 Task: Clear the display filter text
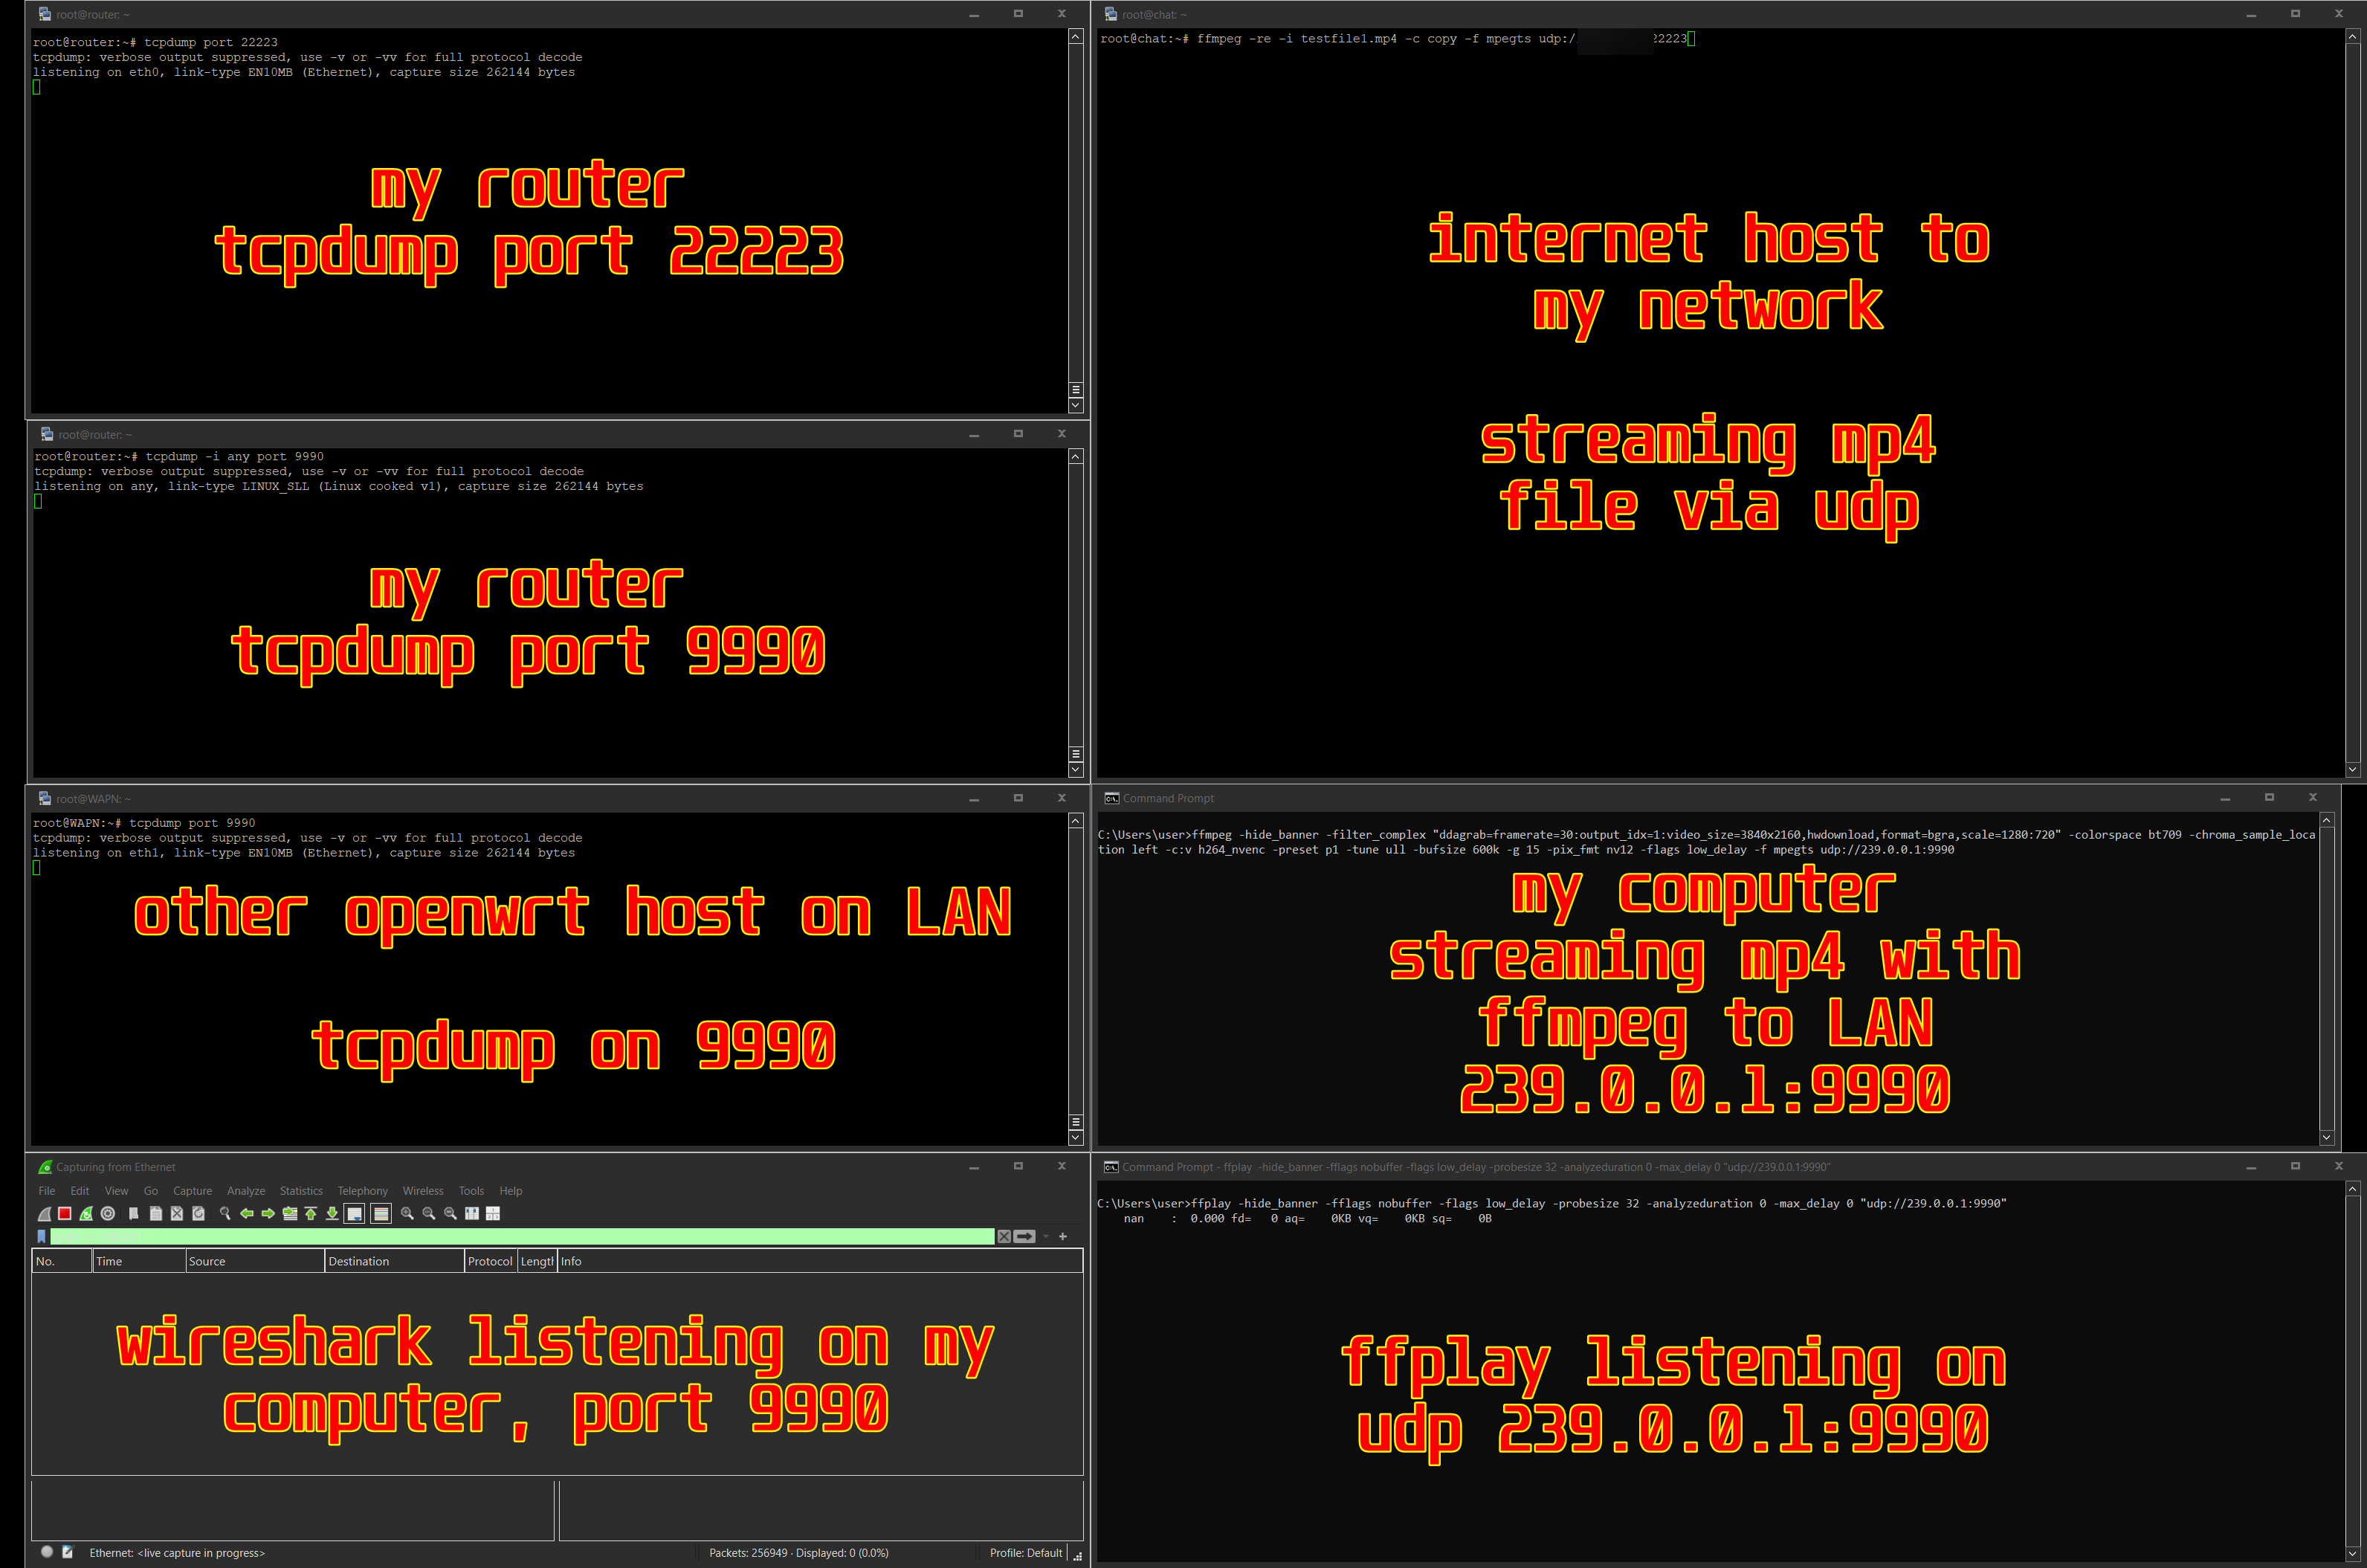pyautogui.click(x=1004, y=1237)
